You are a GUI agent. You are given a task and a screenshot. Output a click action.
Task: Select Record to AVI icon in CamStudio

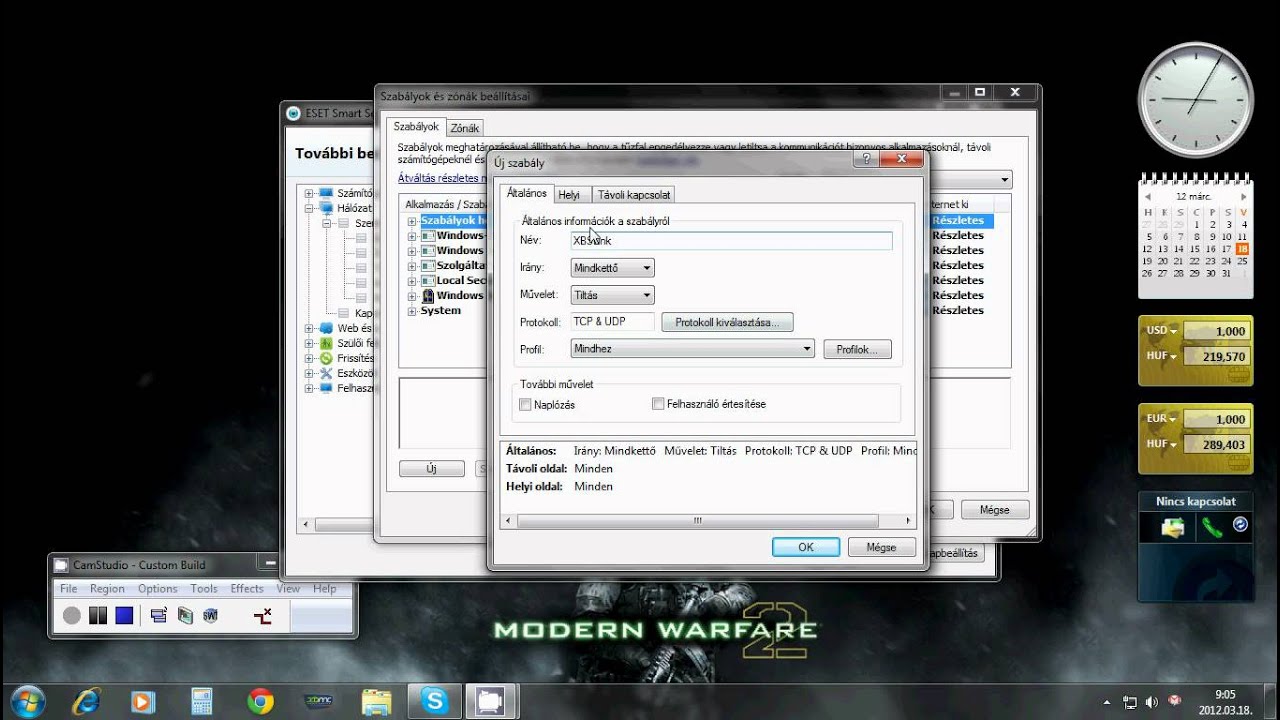(x=185, y=616)
